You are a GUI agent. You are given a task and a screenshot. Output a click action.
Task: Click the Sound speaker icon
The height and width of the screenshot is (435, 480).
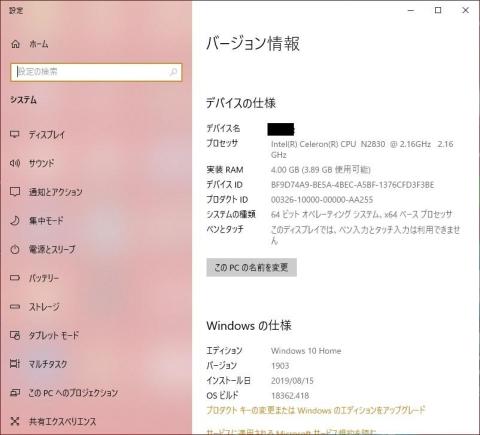pyautogui.click(x=15, y=163)
